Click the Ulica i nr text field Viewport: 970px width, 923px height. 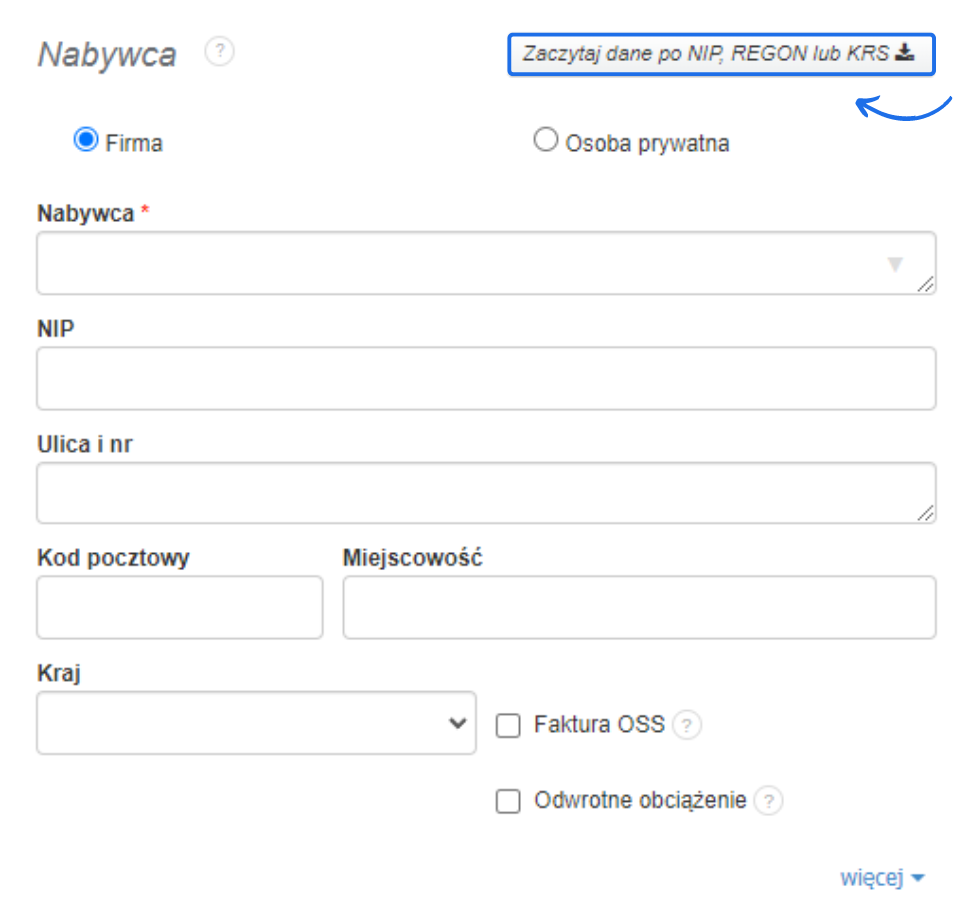point(485,492)
